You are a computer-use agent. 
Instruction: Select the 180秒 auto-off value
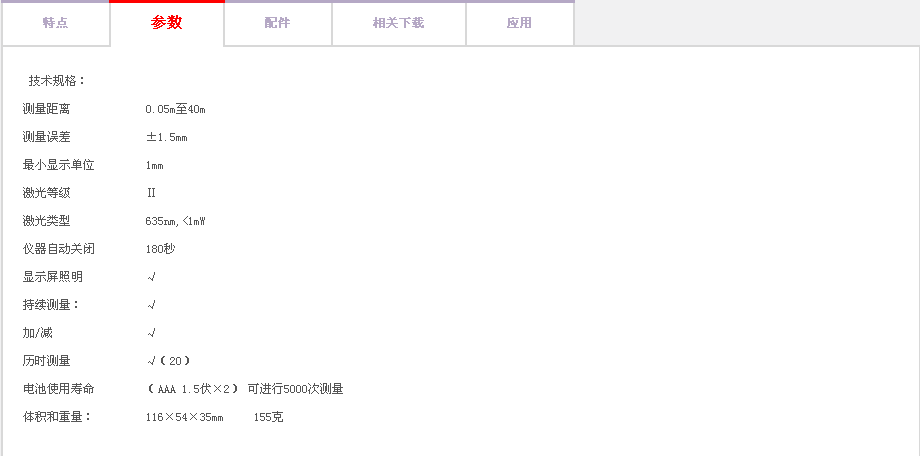click(160, 249)
